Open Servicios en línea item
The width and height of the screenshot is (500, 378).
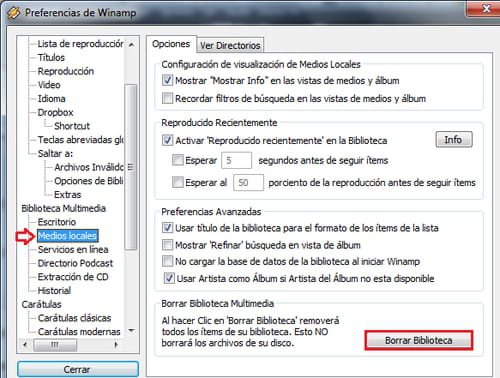(73, 249)
